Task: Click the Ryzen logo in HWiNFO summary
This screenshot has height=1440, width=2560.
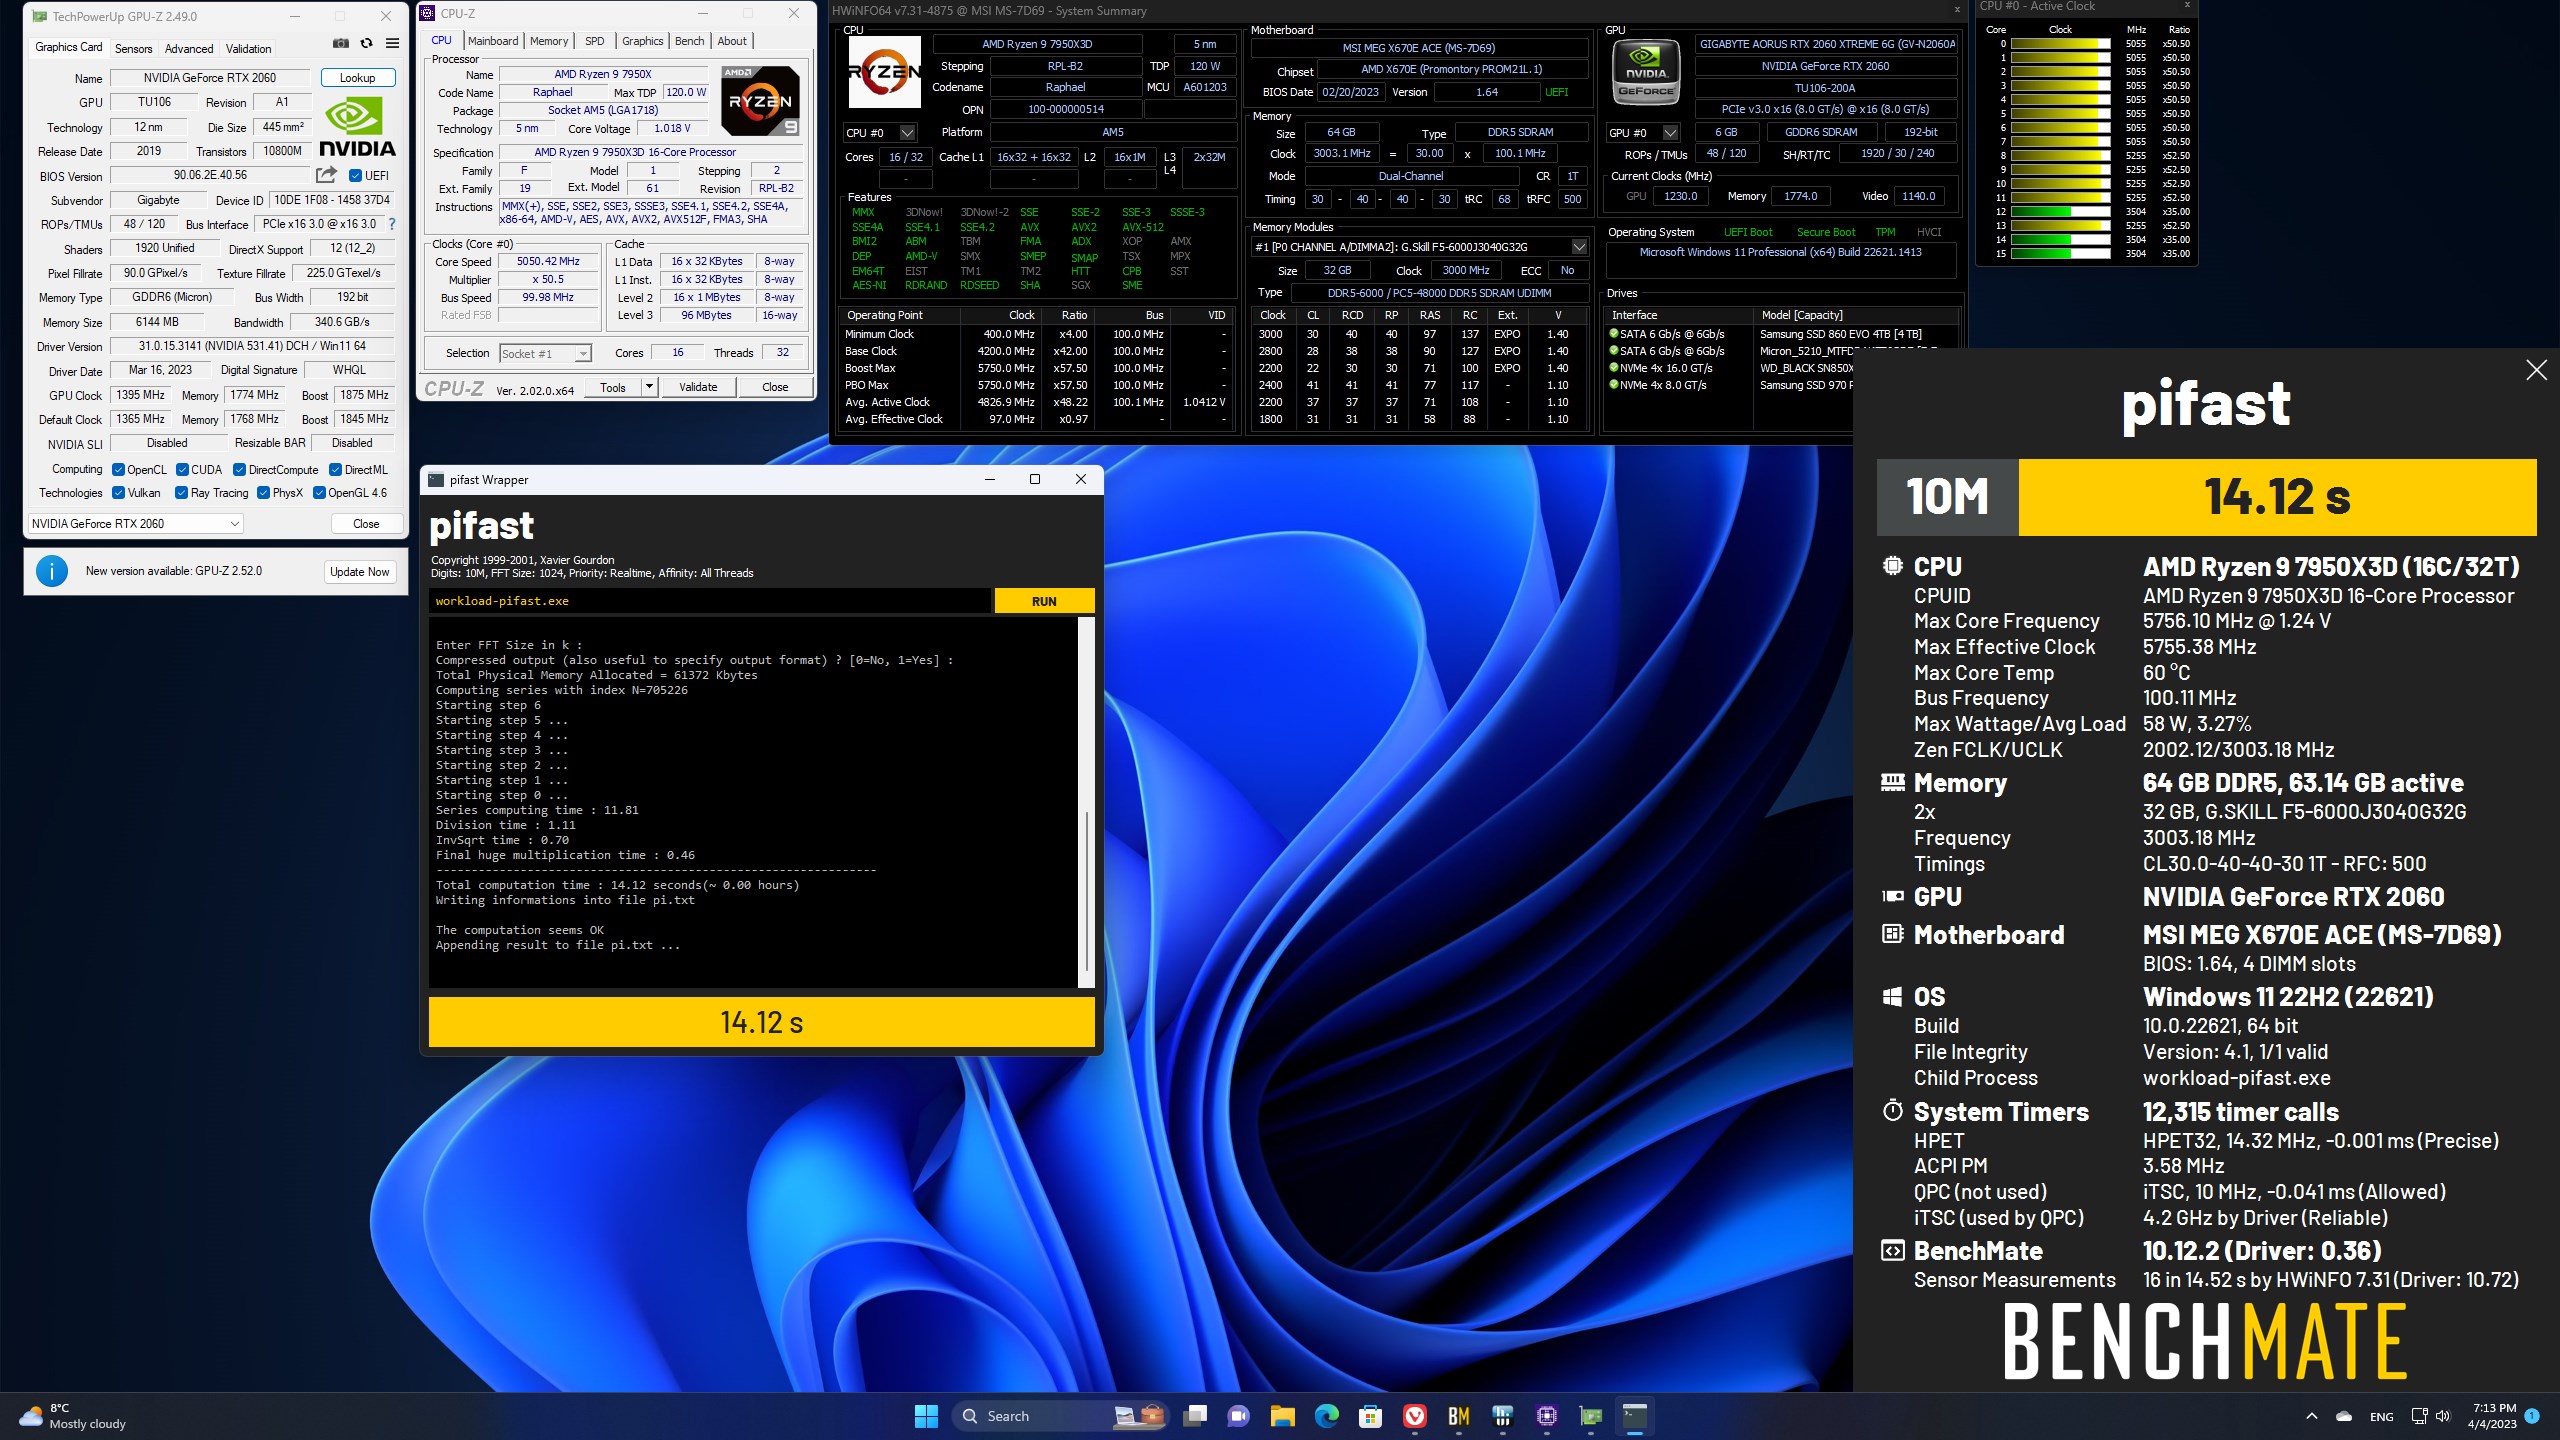Action: tap(884, 72)
